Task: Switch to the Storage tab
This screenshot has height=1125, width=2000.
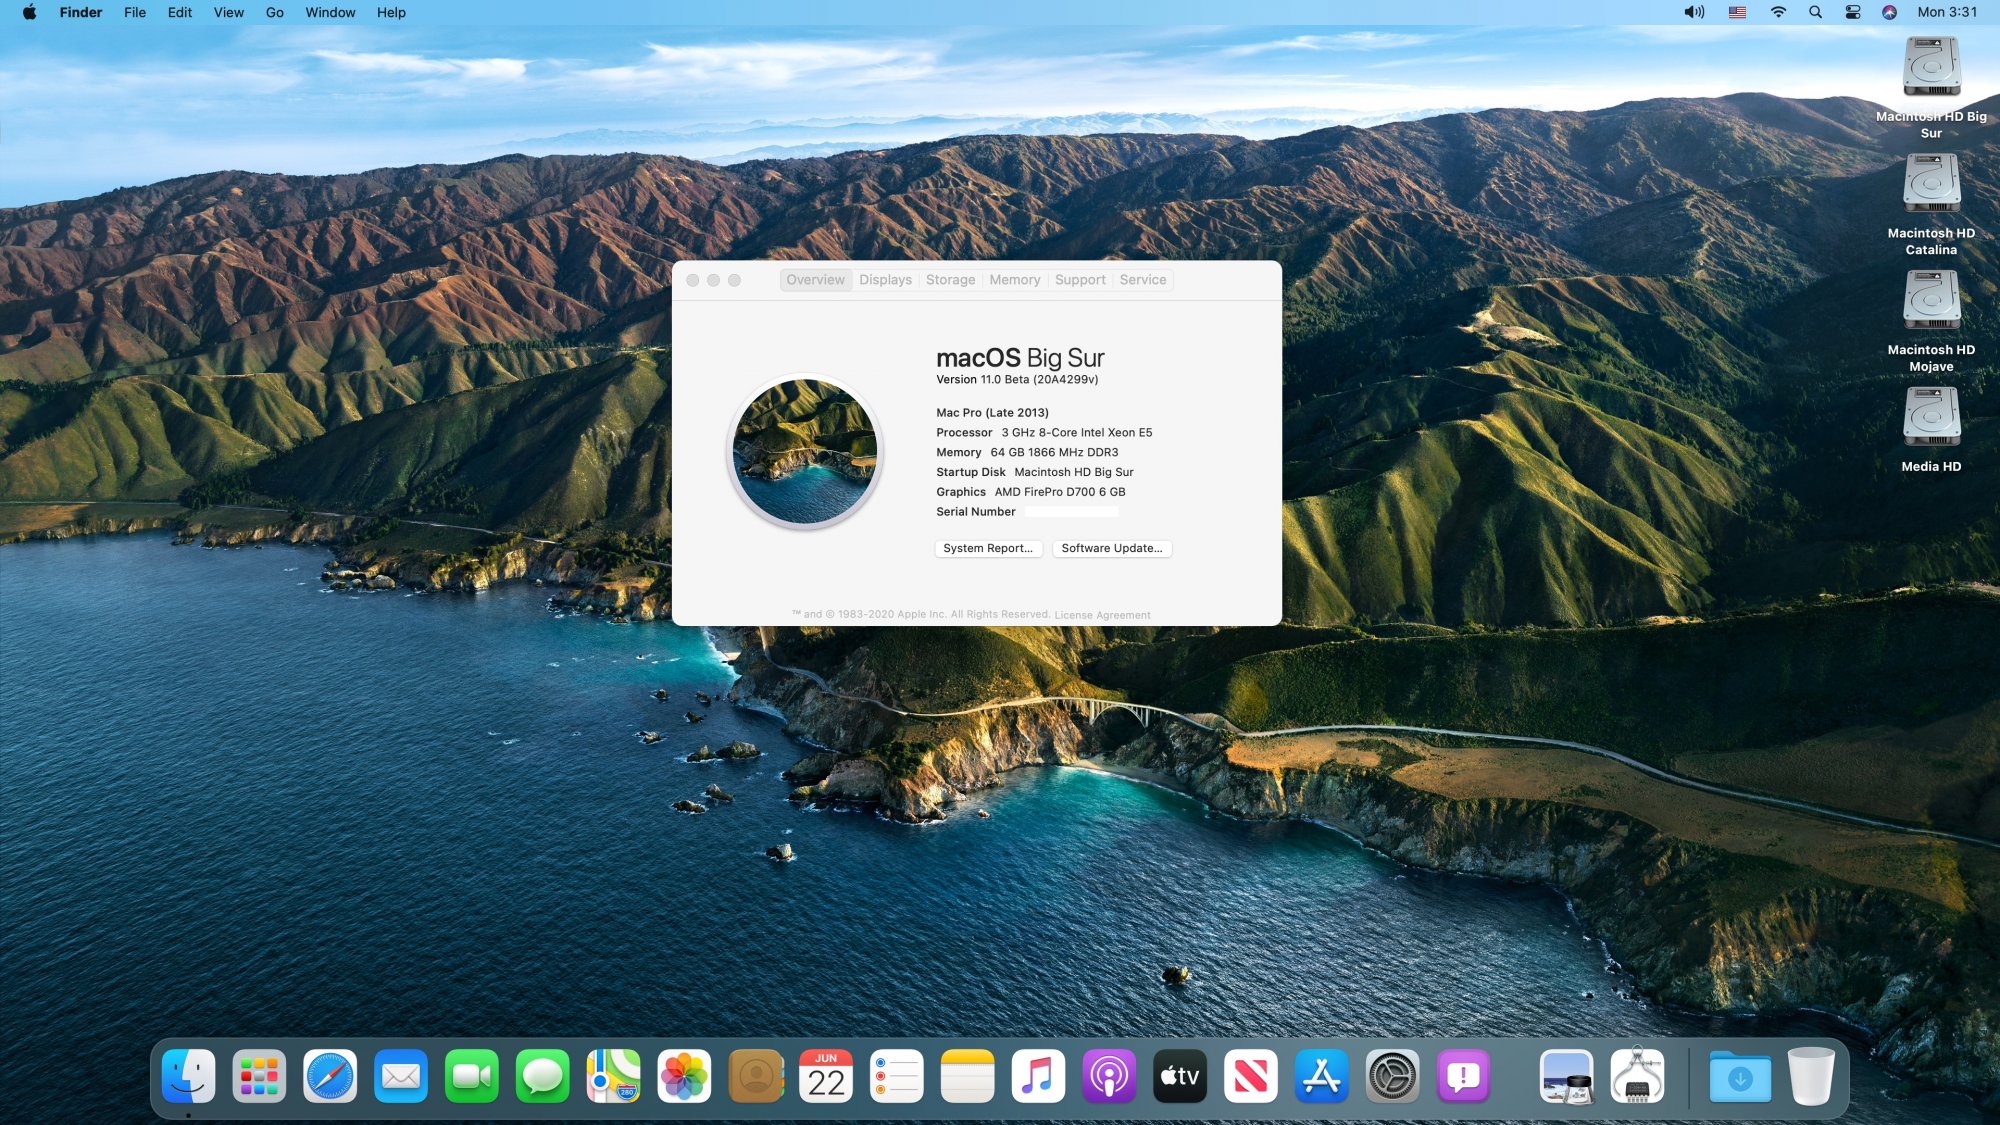Action: click(x=950, y=280)
